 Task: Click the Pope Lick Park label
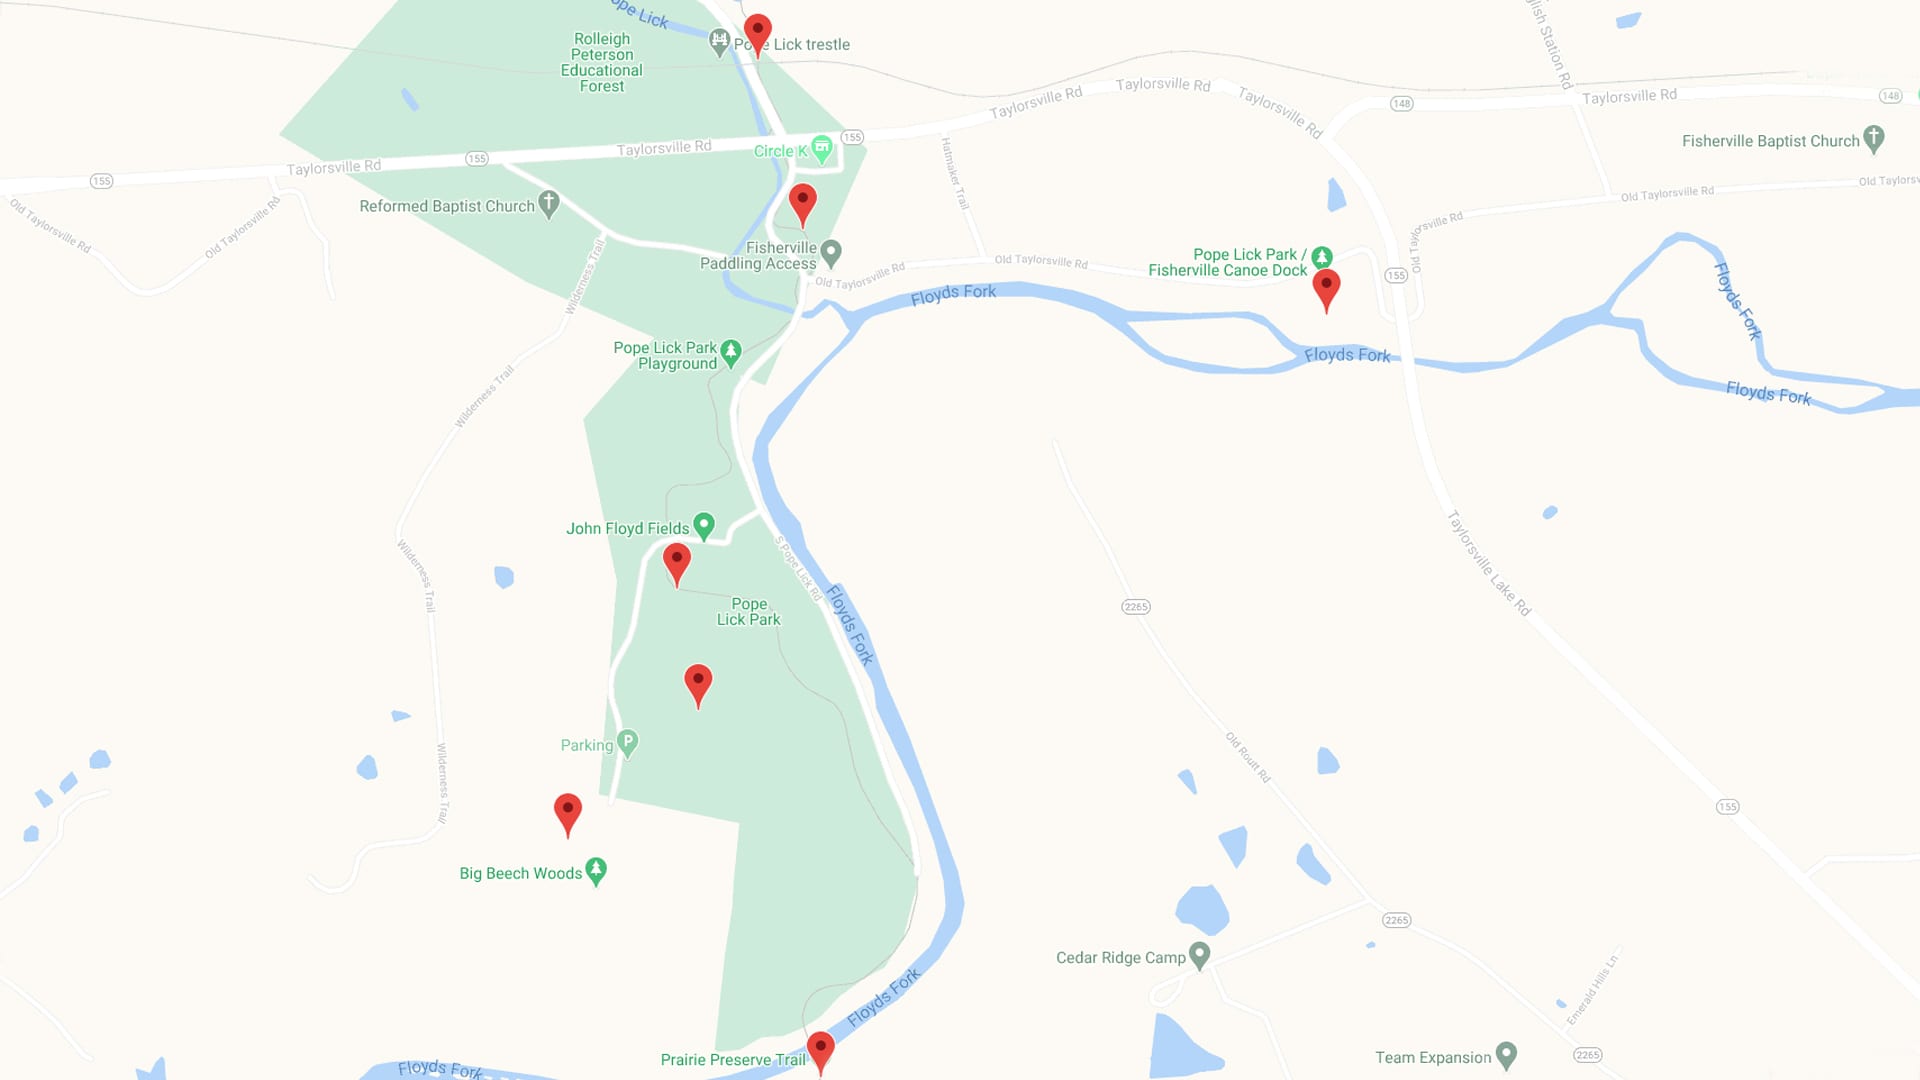[749, 612]
